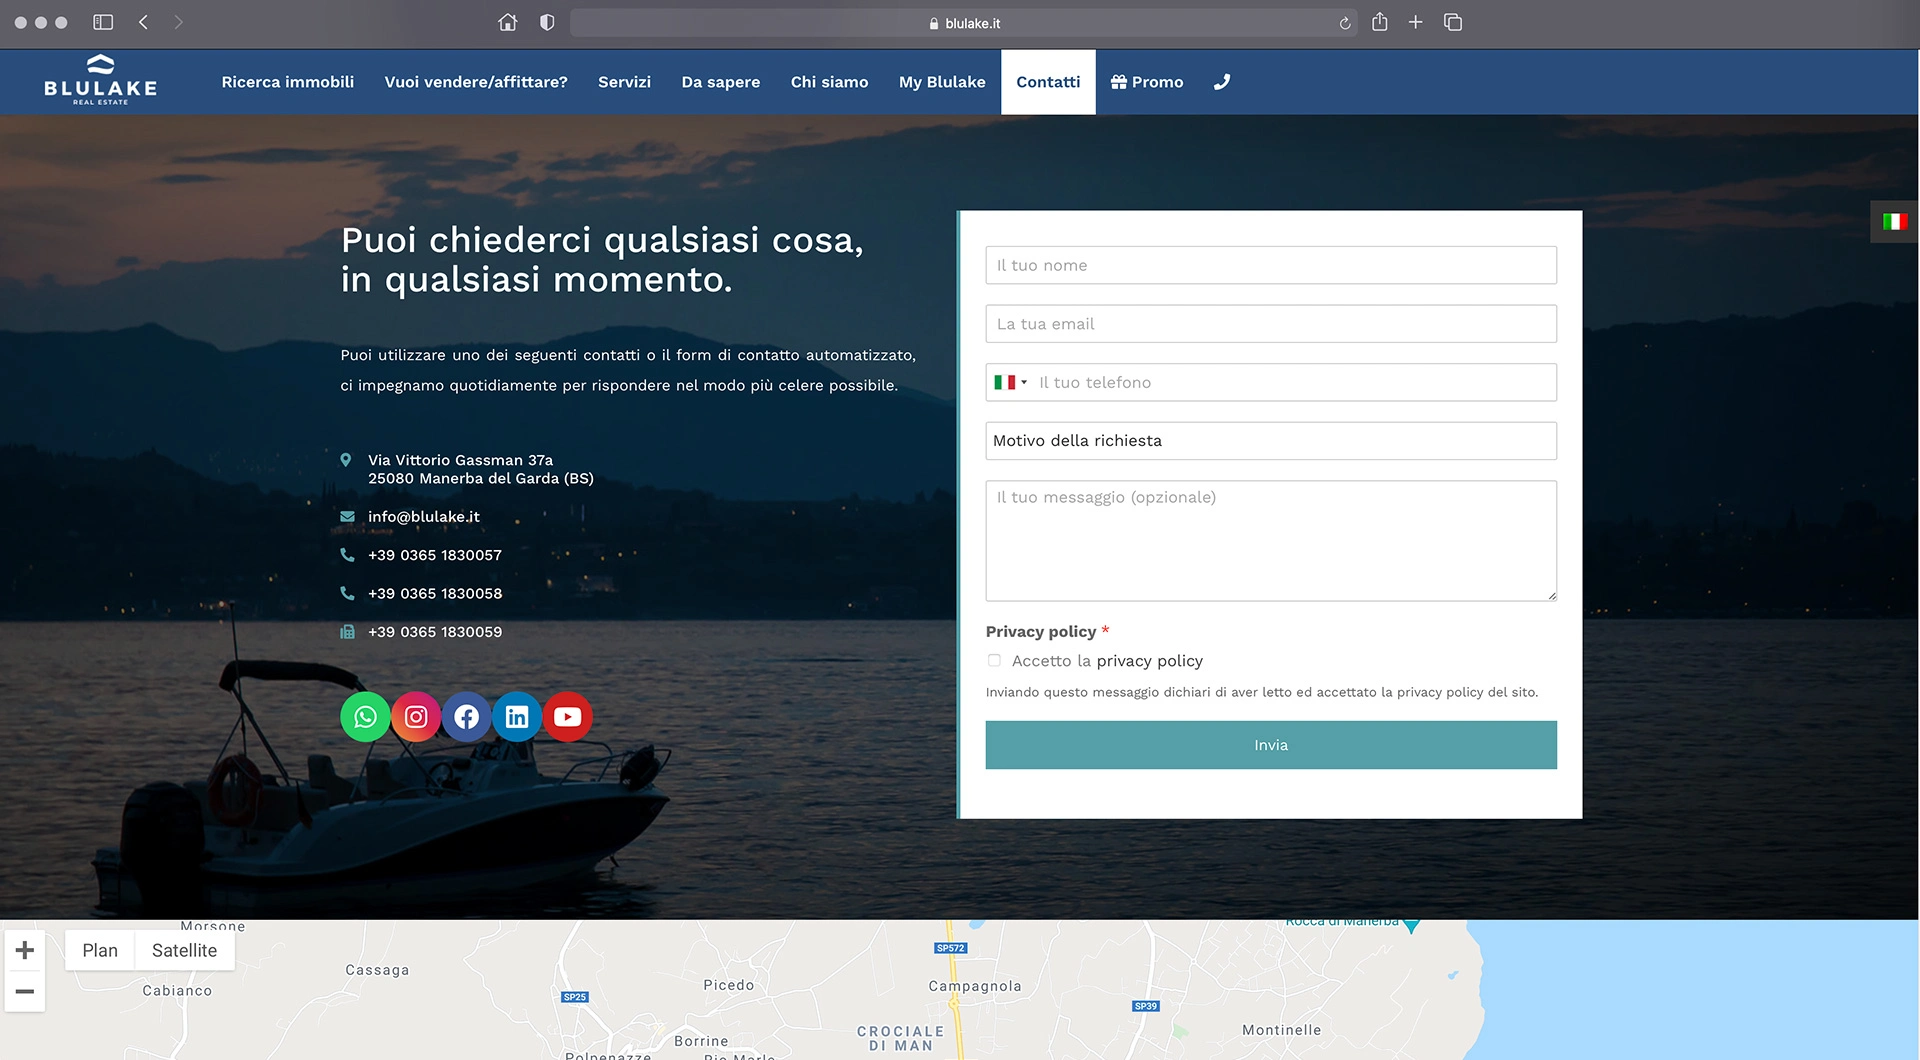Click the location pin icon by address
Screen dimensions: 1920x1060
tap(346, 460)
